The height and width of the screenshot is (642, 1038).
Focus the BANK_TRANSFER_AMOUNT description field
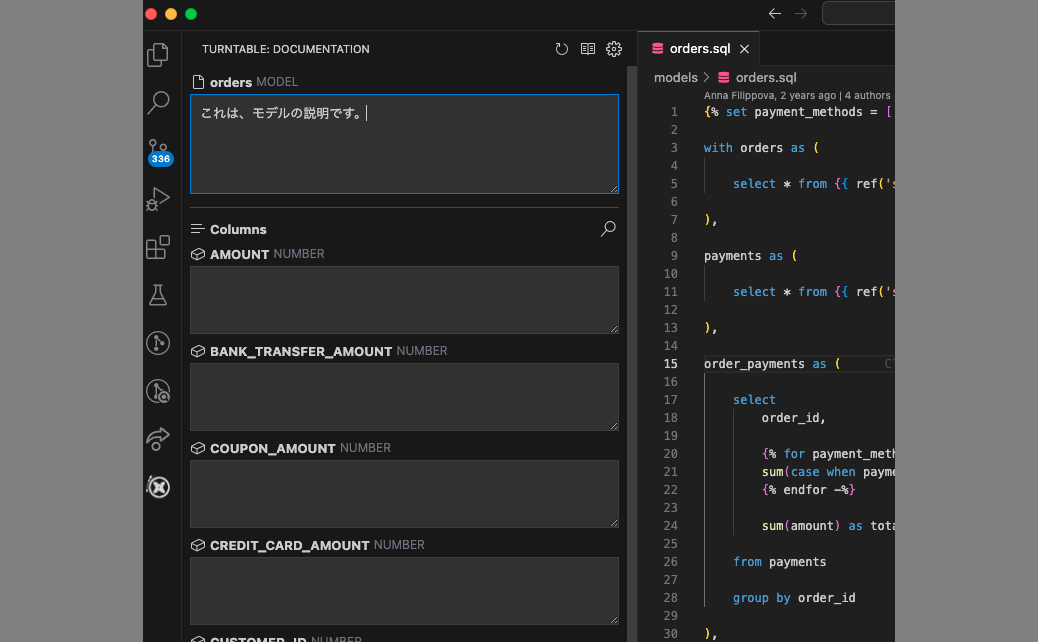tap(404, 397)
